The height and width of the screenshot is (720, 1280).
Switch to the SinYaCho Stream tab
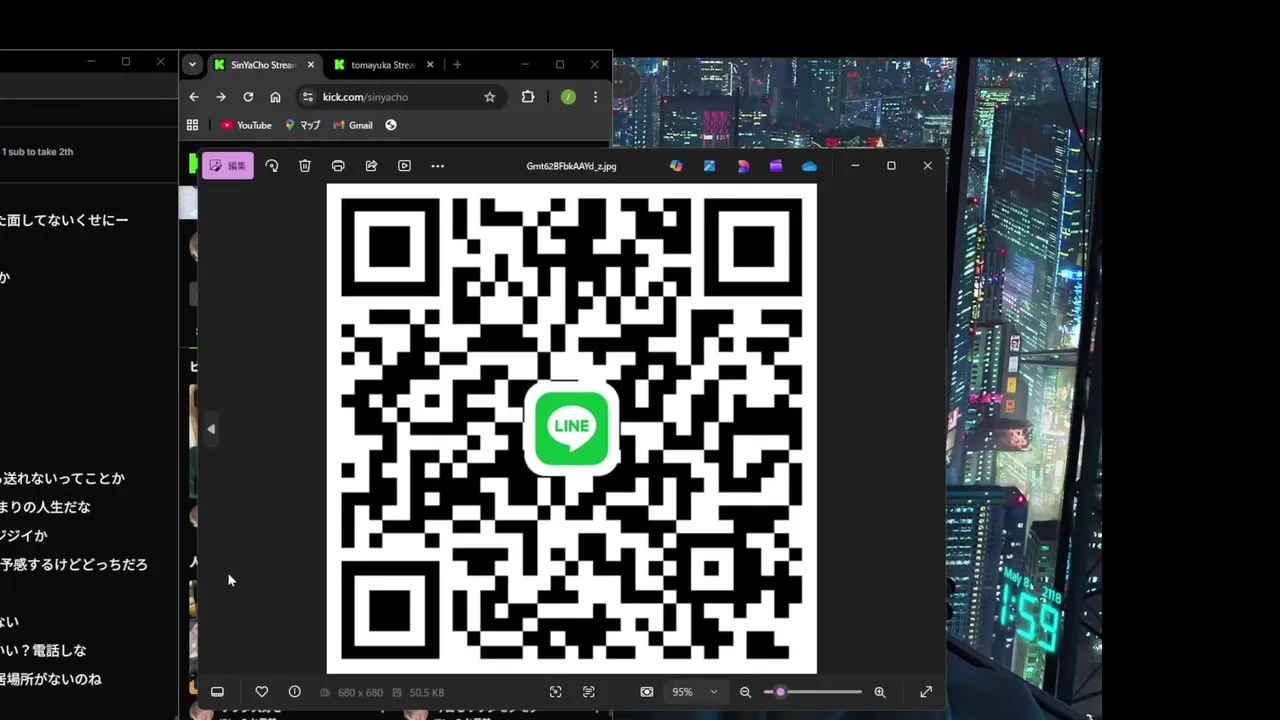tap(264, 65)
